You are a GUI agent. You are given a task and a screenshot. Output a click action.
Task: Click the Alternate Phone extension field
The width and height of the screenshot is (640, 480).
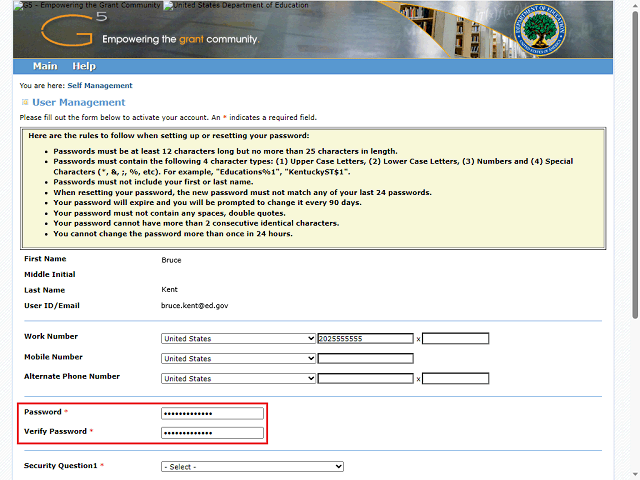tap(456, 379)
